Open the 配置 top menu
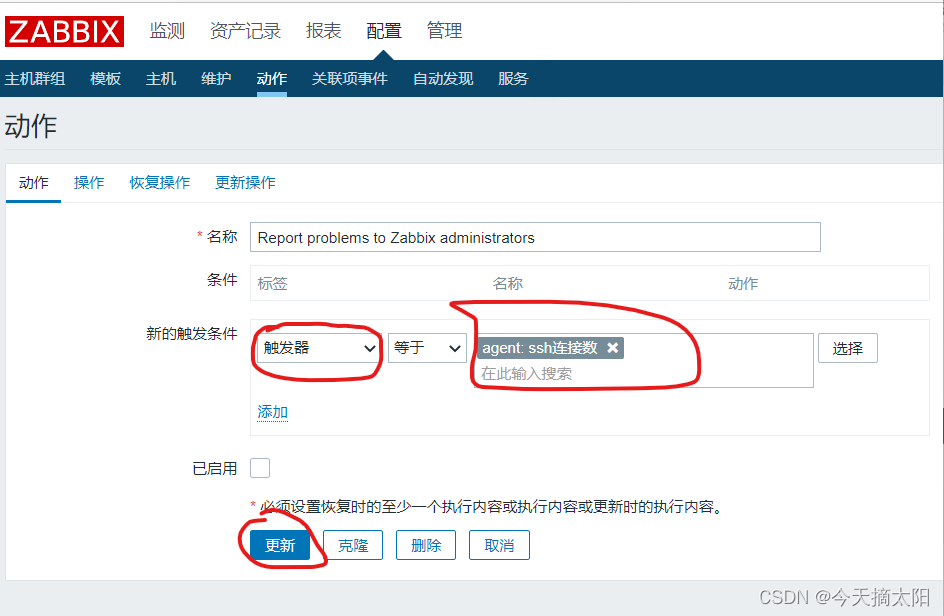 384,31
